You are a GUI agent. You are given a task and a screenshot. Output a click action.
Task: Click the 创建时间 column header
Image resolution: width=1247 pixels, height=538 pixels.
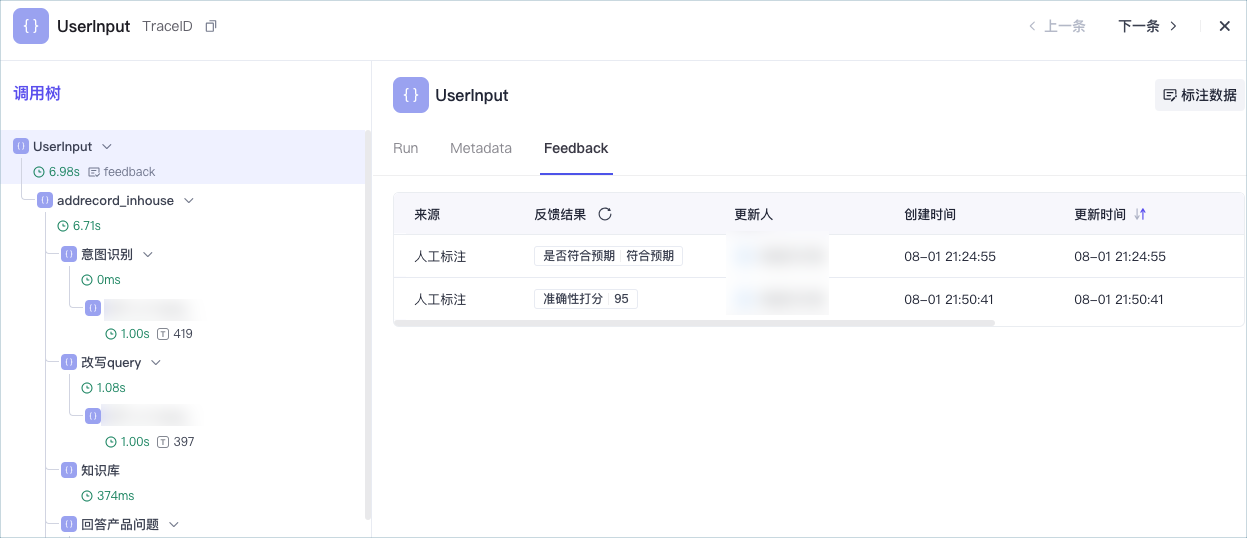point(930,214)
